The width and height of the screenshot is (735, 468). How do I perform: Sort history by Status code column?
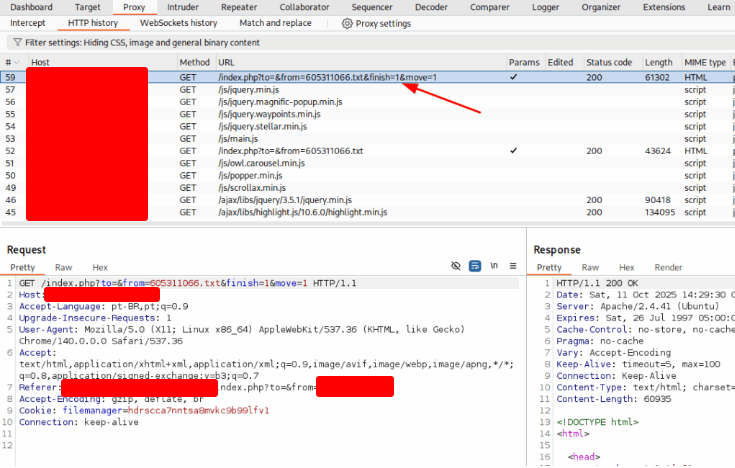608,63
